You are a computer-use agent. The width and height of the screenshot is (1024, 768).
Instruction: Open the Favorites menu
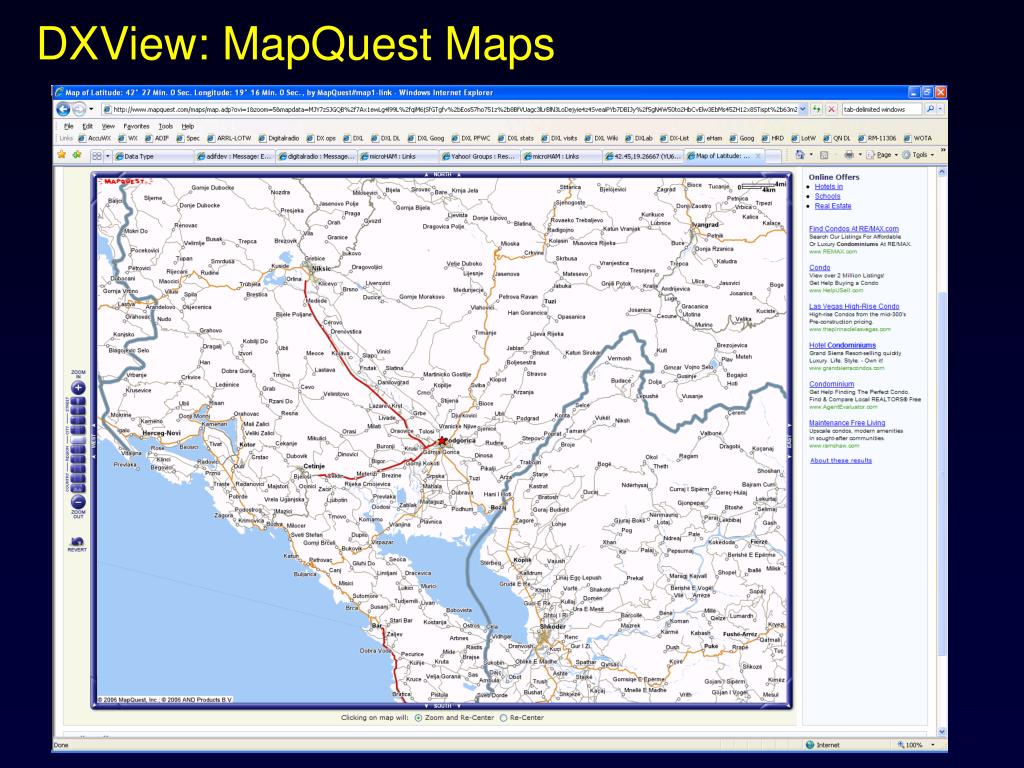coord(136,126)
